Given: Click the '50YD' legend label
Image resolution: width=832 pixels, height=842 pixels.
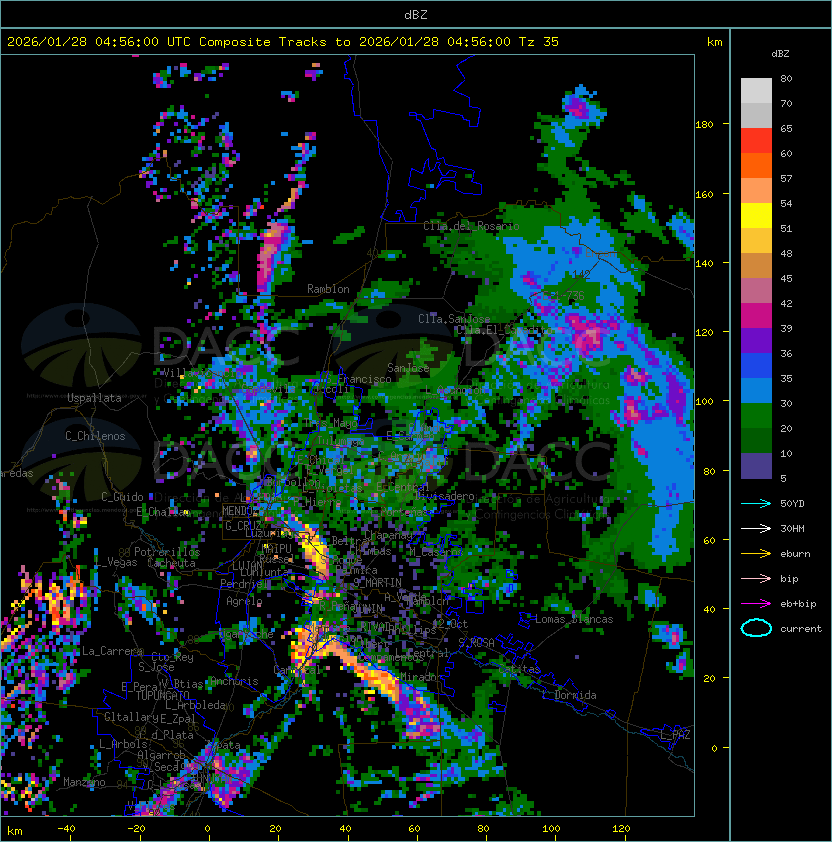Looking at the screenshot, I should [x=792, y=504].
